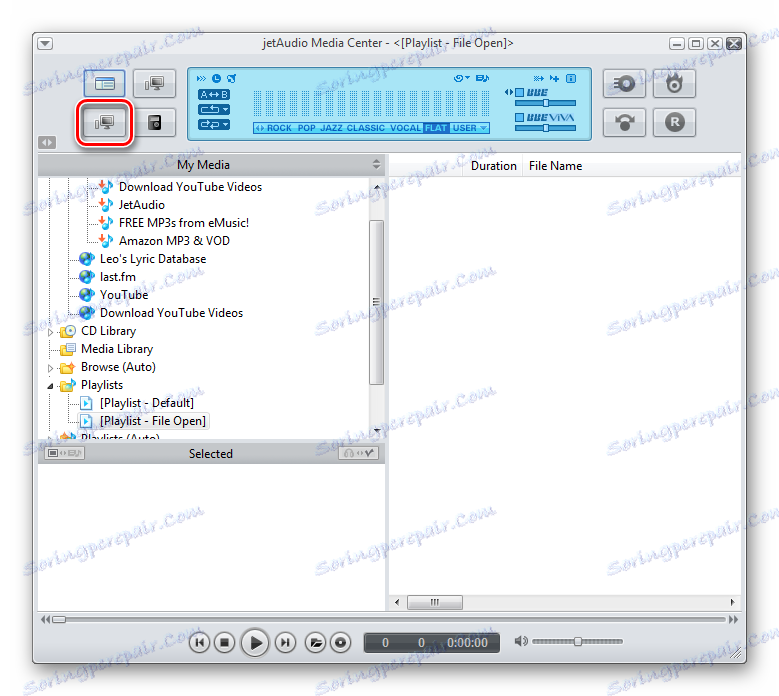Expand the Browse (Auto) node
Viewport: 779px width, 696px height.
[50, 368]
